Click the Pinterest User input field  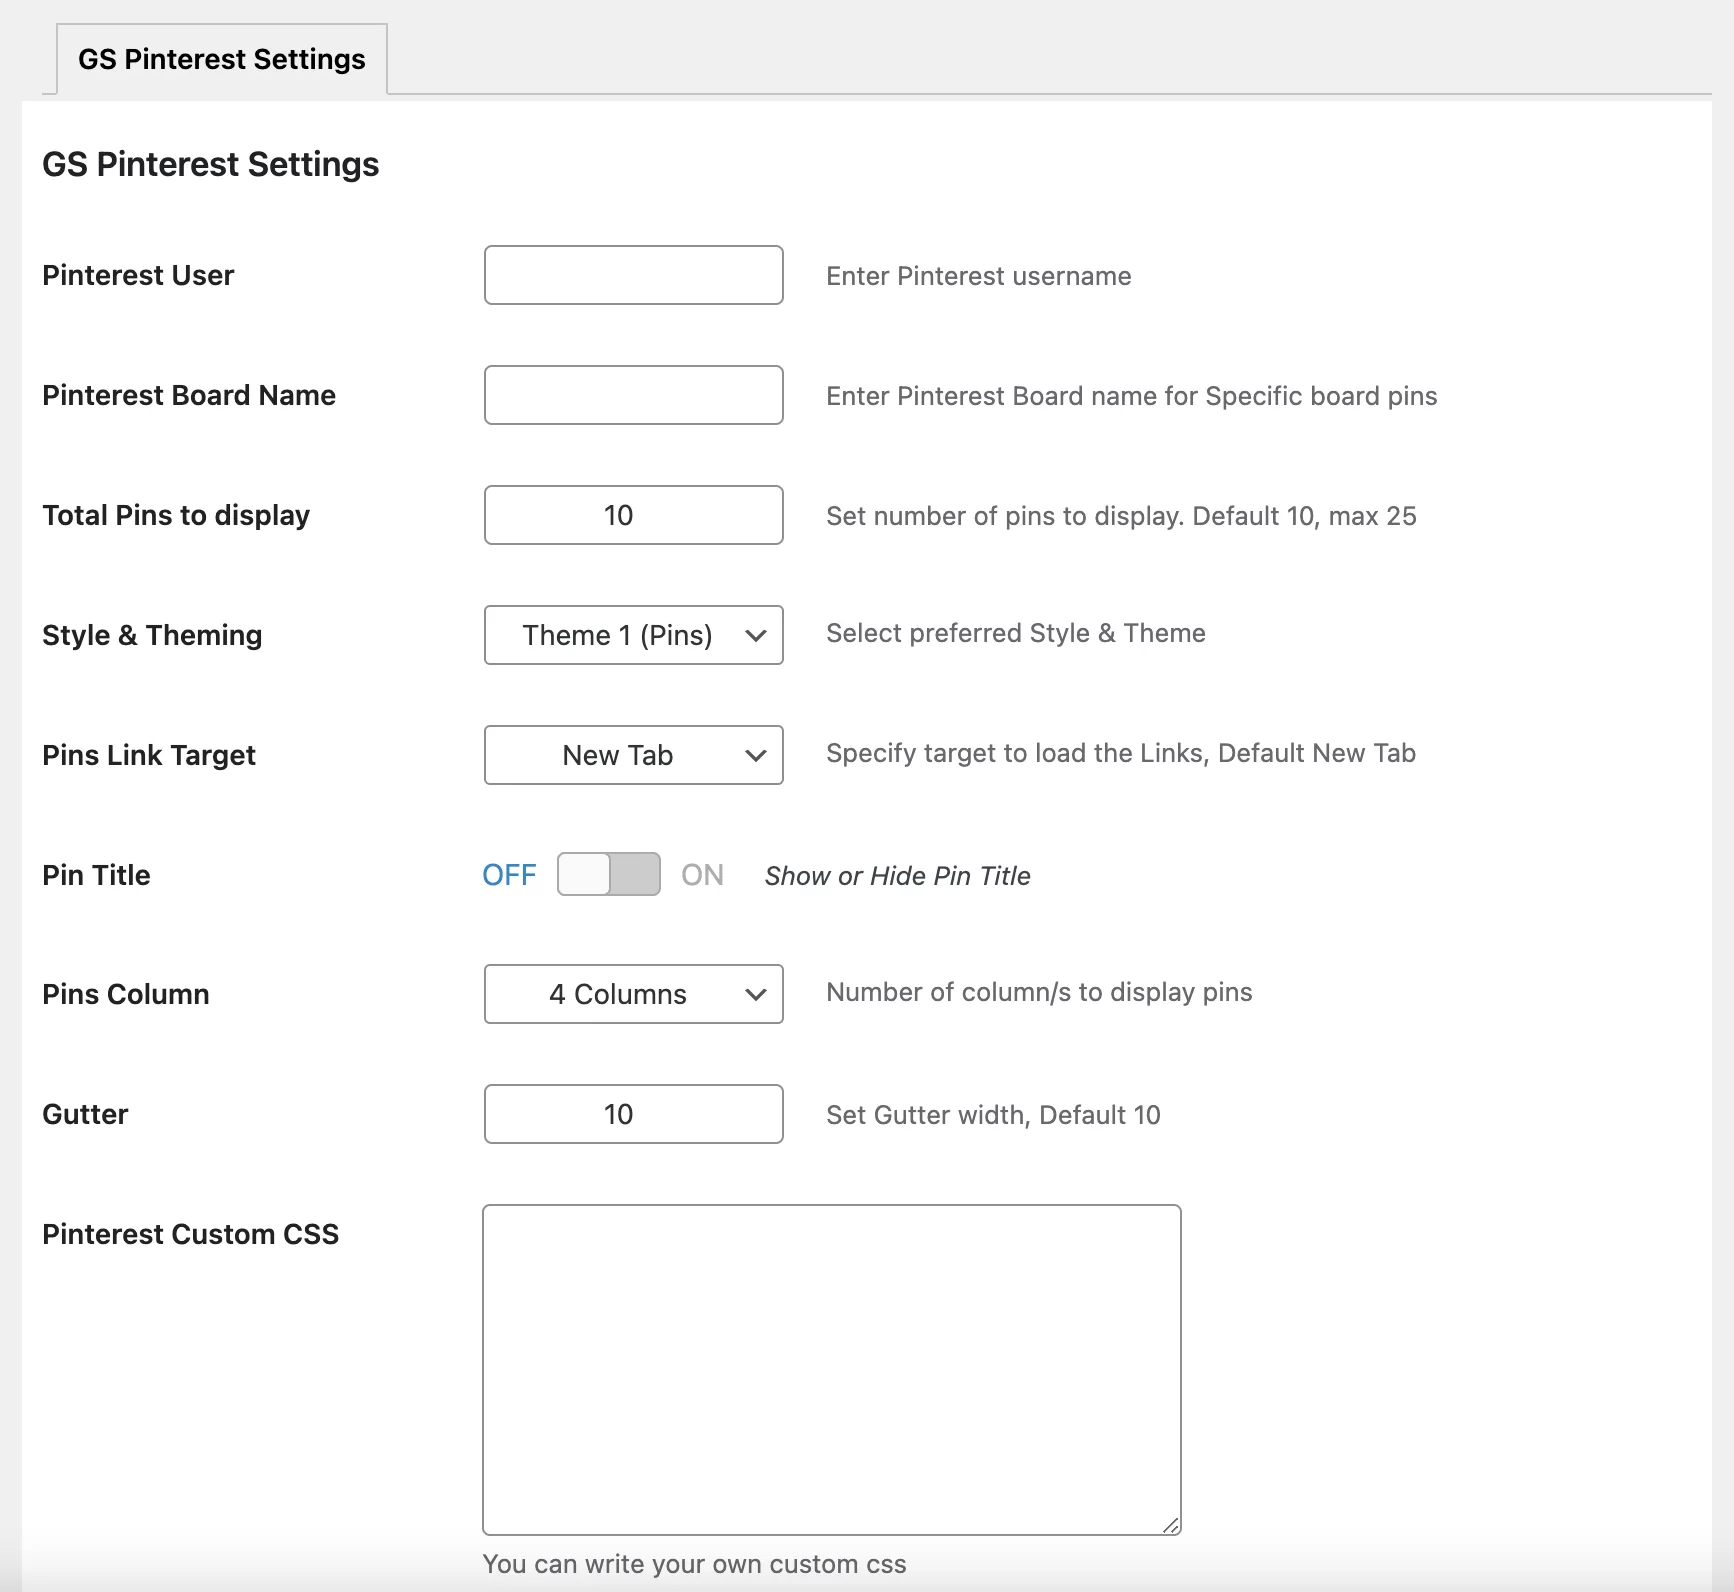633,275
